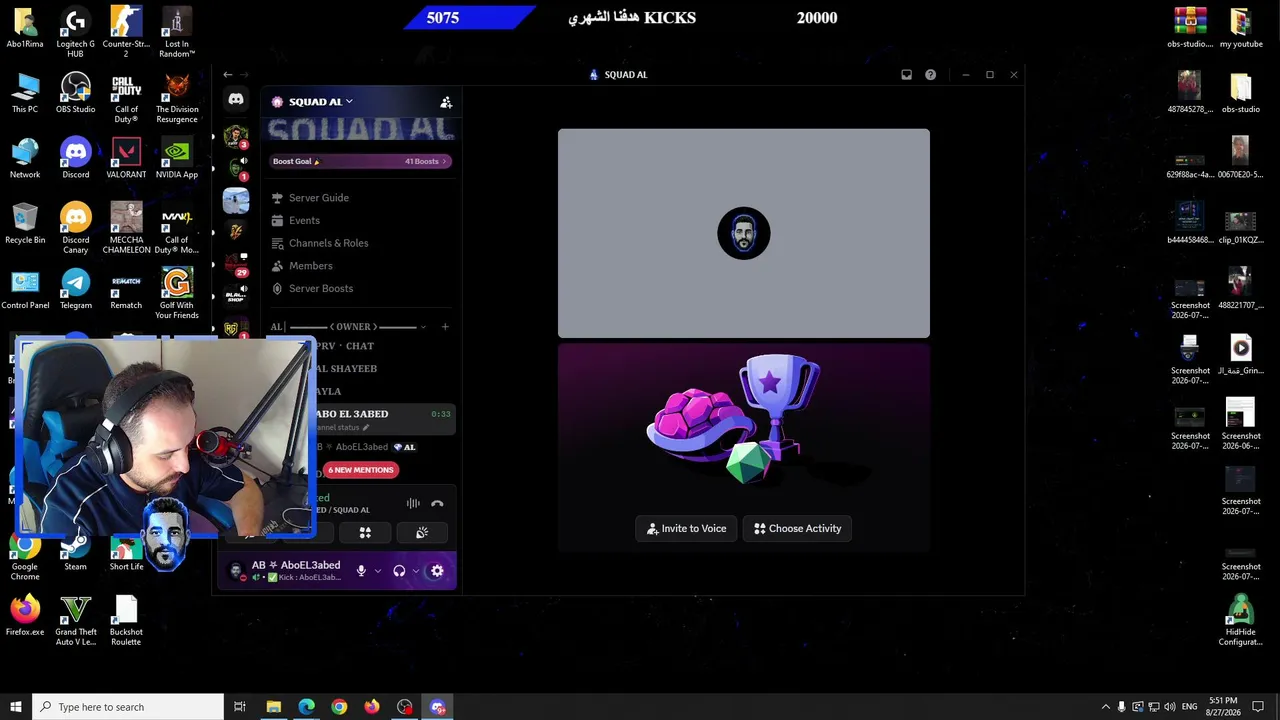Open taskbar volume speaker icon
1280x720 pixels.
tap(1170, 707)
